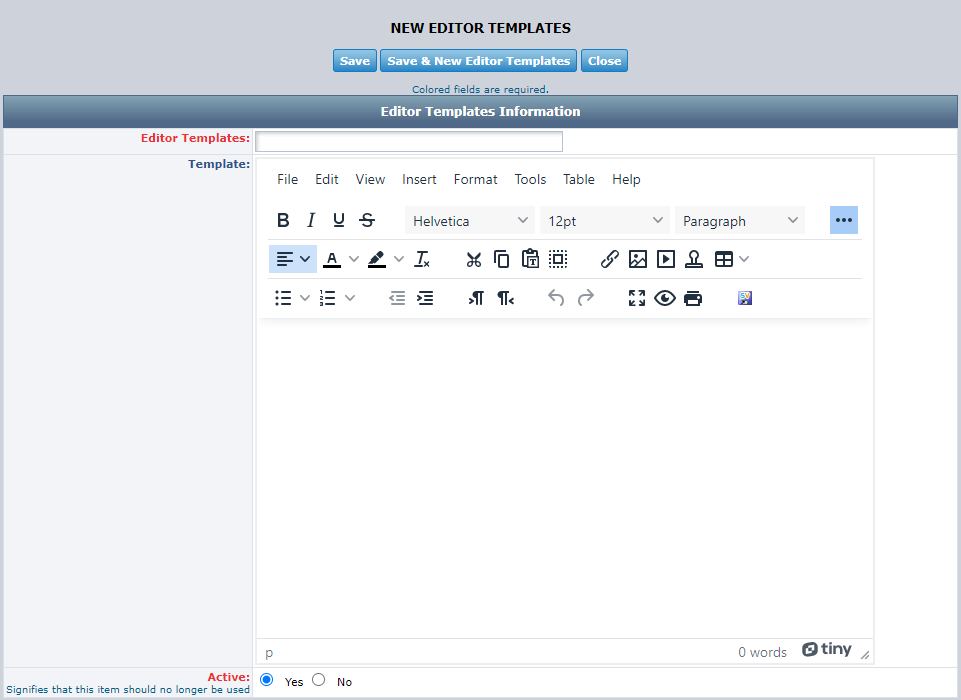961x700 pixels.
Task: Increase indent of the paragraph
Action: coord(425,299)
